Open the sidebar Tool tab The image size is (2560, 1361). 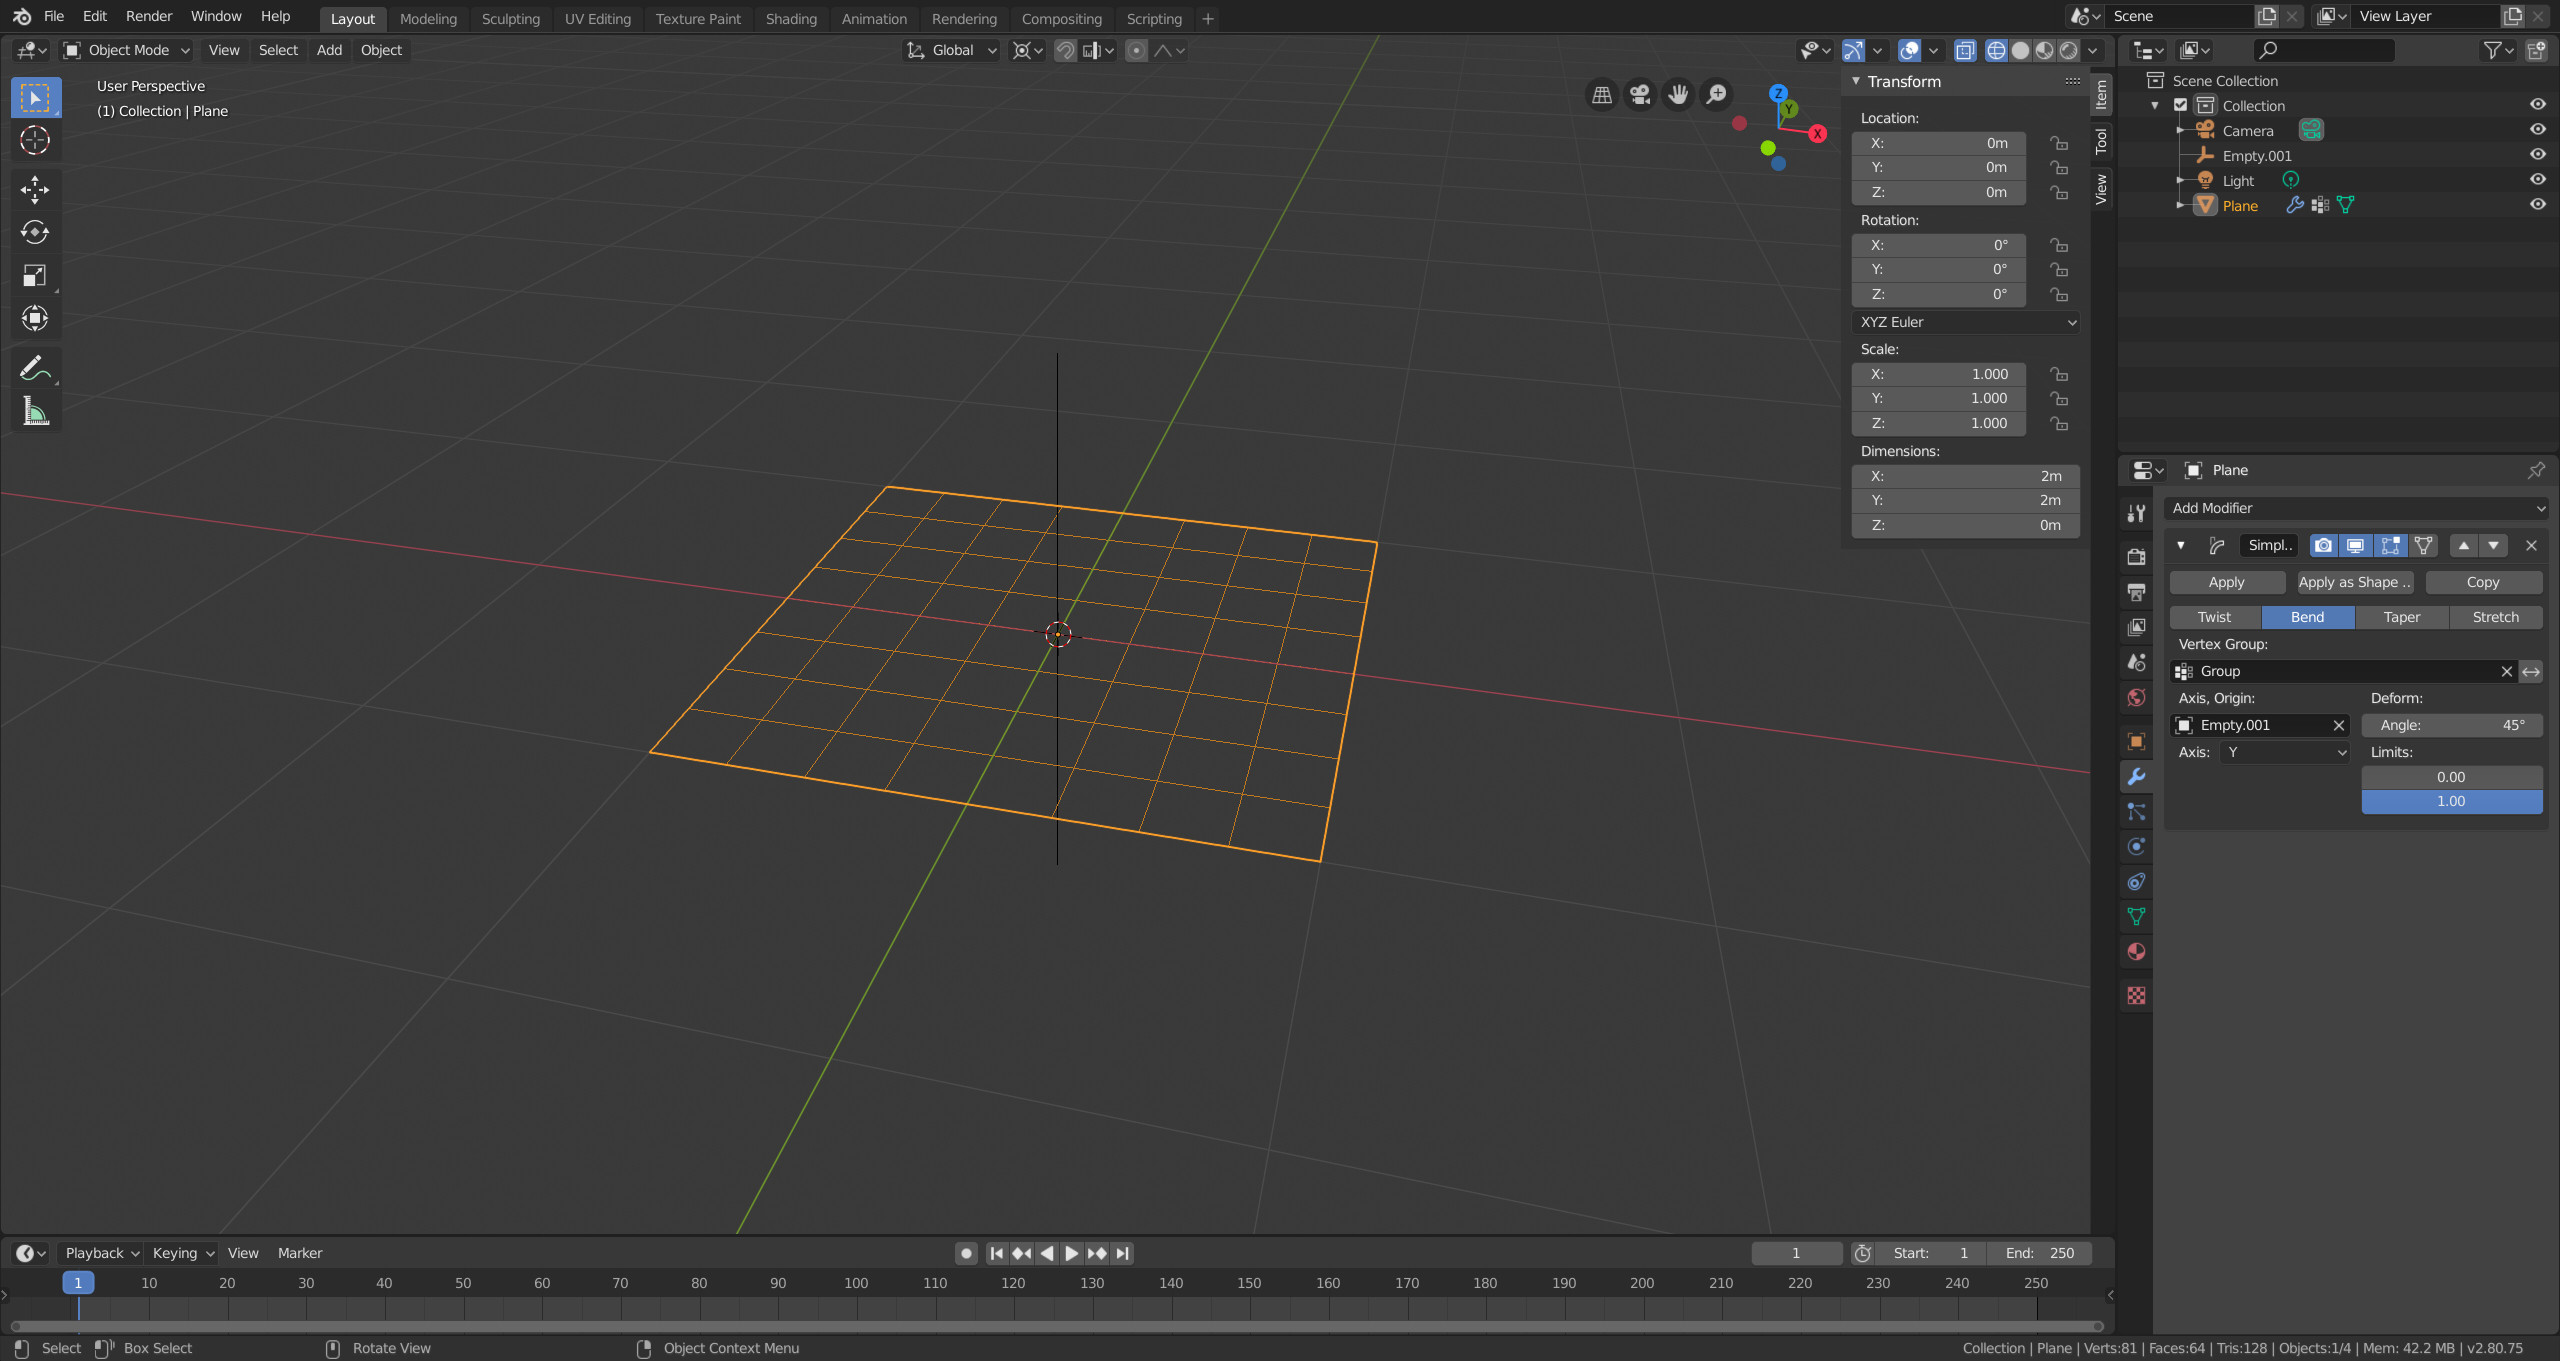click(2101, 141)
